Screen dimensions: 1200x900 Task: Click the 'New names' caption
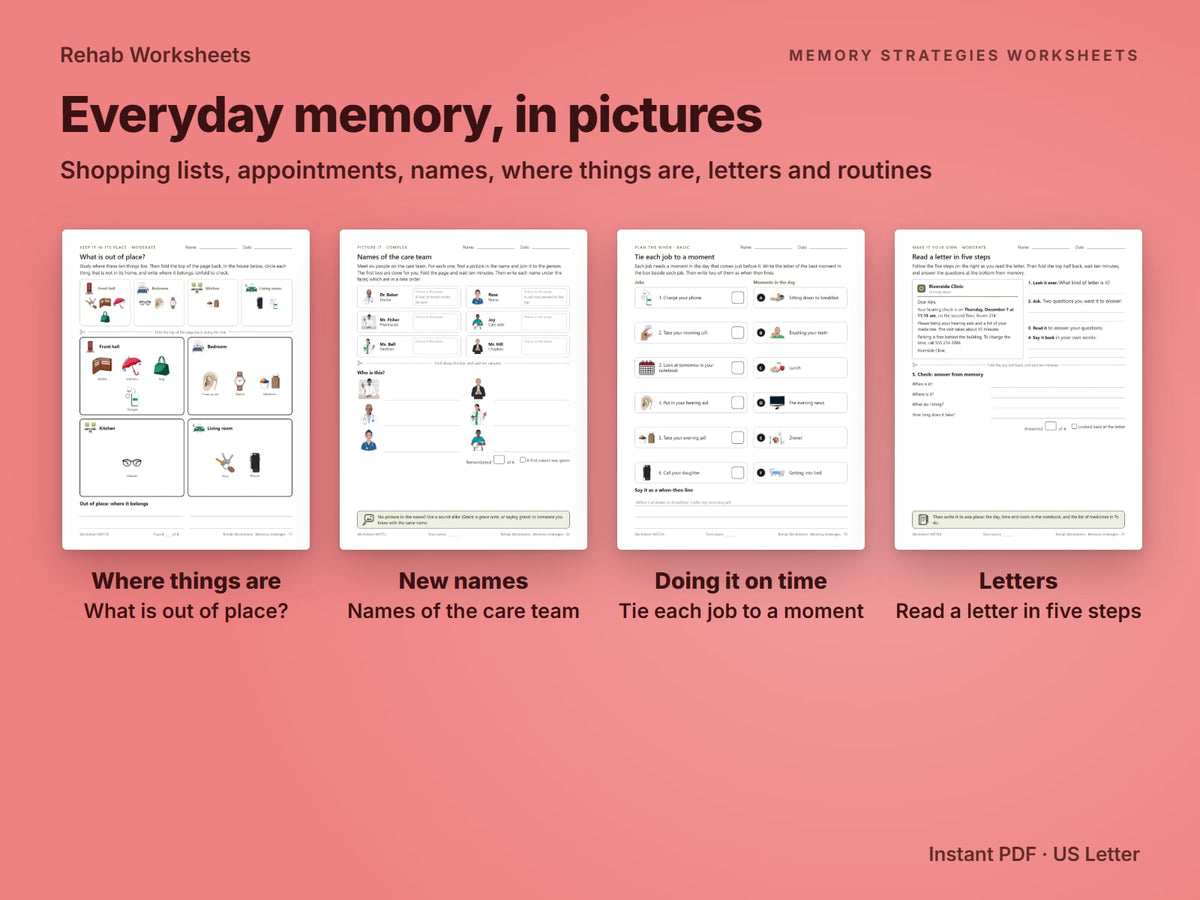[463, 581]
